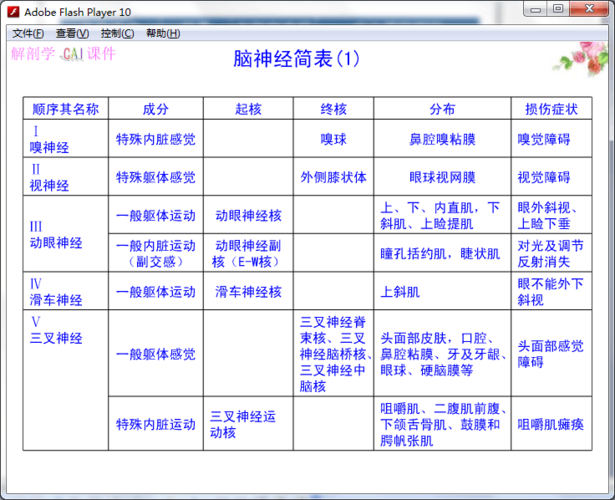The height and width of the screenshot is (500, 615).
Task: Click the Adobe Flash Player title bar icon
Action: [12, 9]
